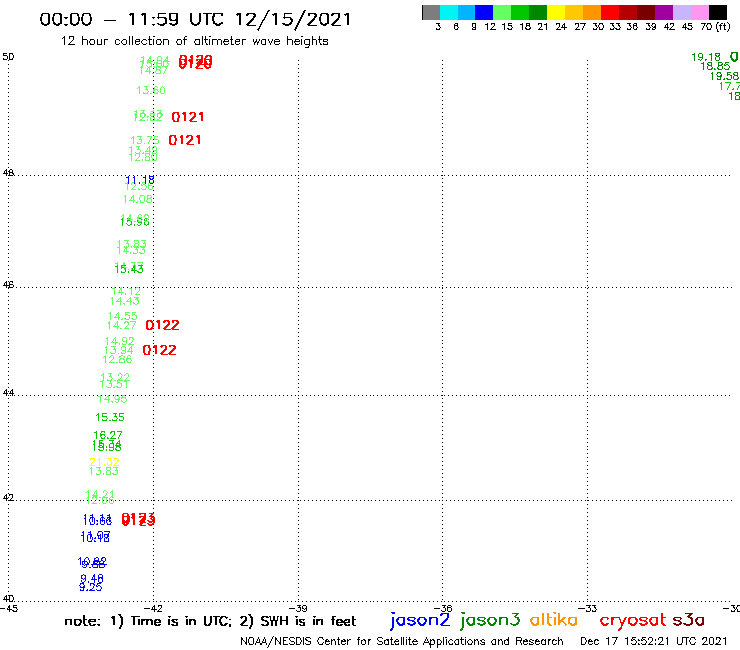The width and height of the screenshot is (740, 650).
Task: Click the orange altika legend label
Action: pos(554,620)
